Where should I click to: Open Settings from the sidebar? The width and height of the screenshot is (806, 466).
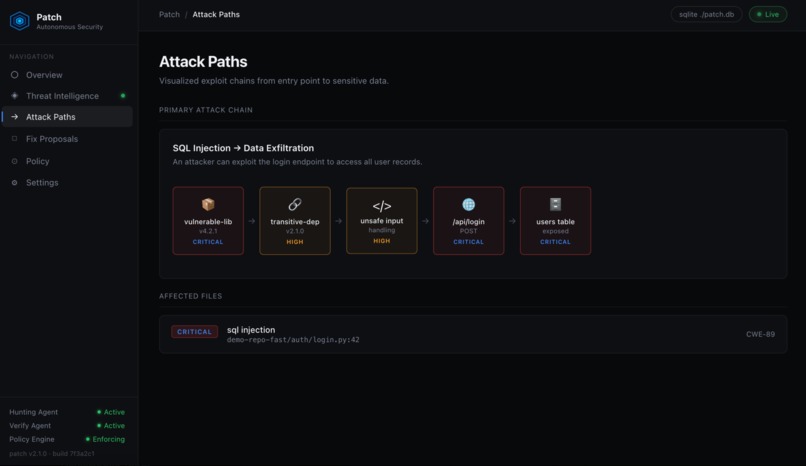[x=68, y=182]
